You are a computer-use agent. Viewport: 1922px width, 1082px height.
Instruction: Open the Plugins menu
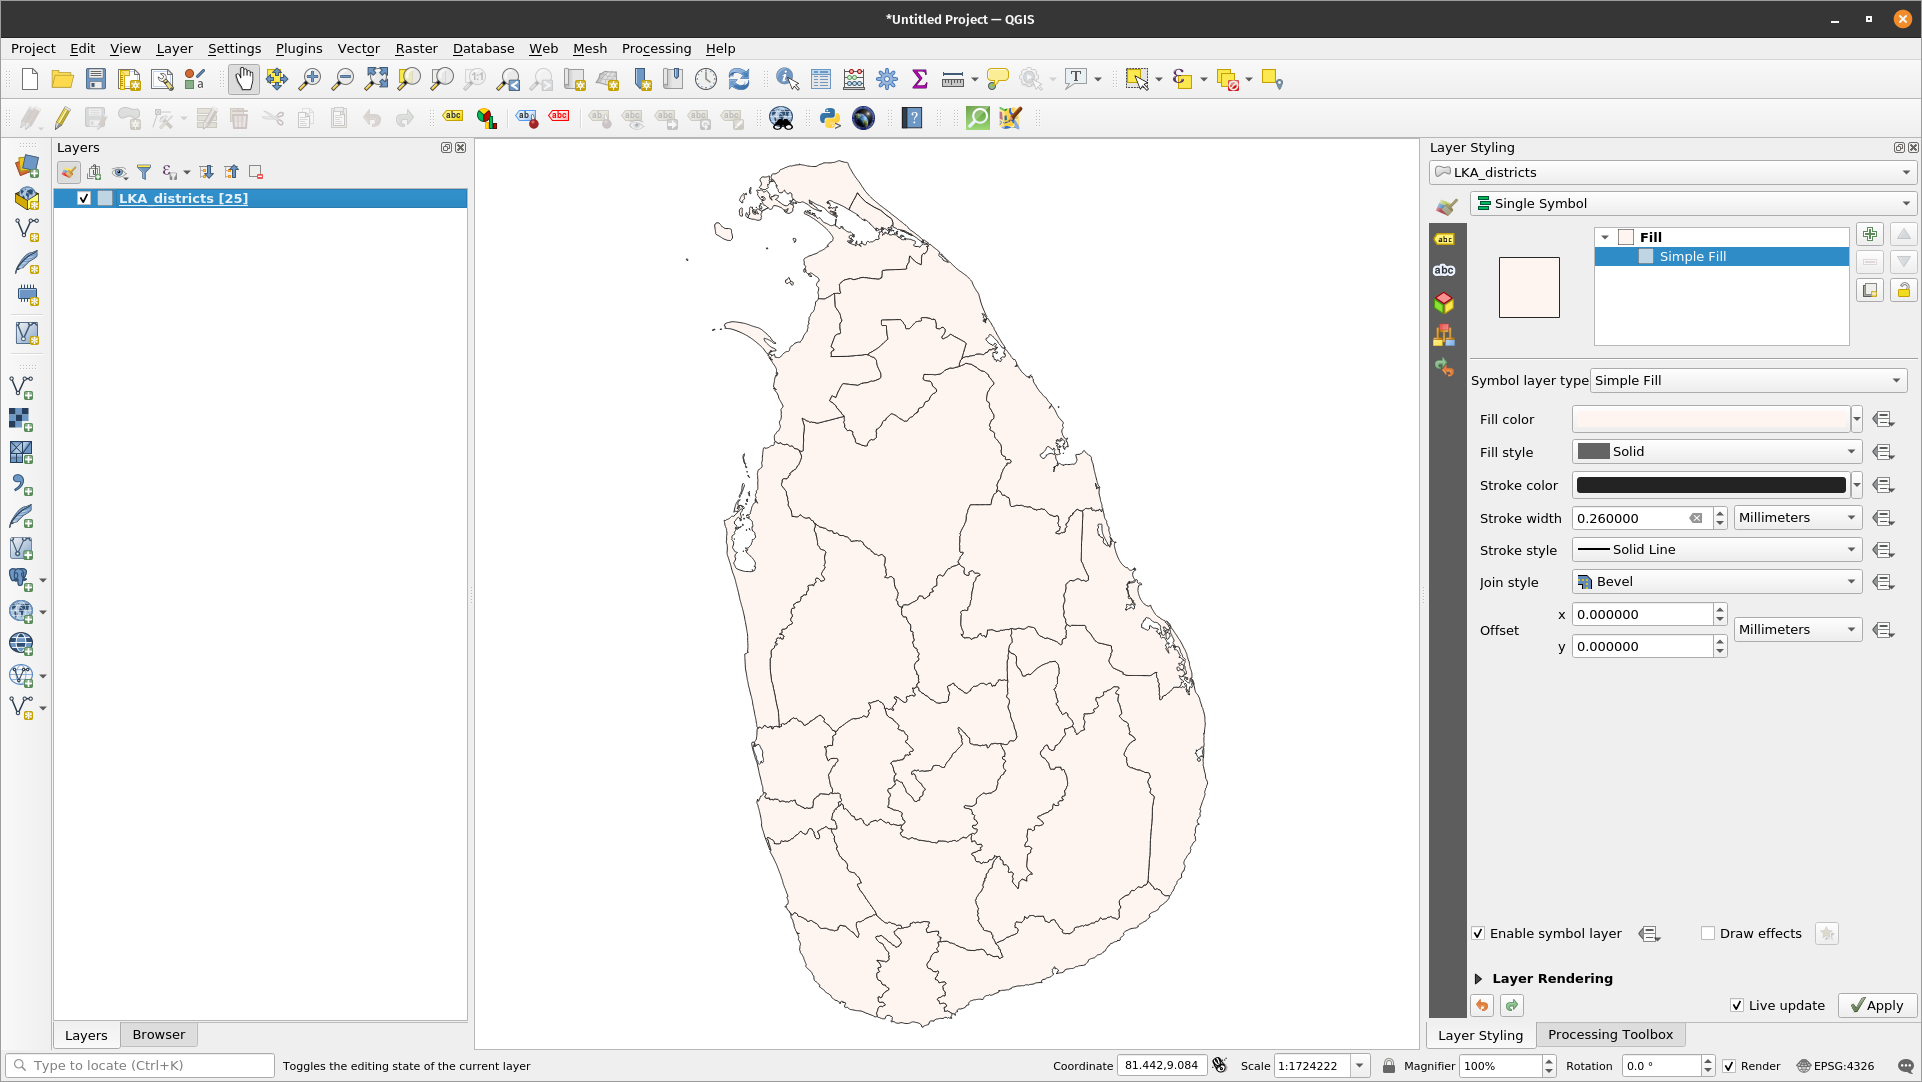click(x=297, y=49)
